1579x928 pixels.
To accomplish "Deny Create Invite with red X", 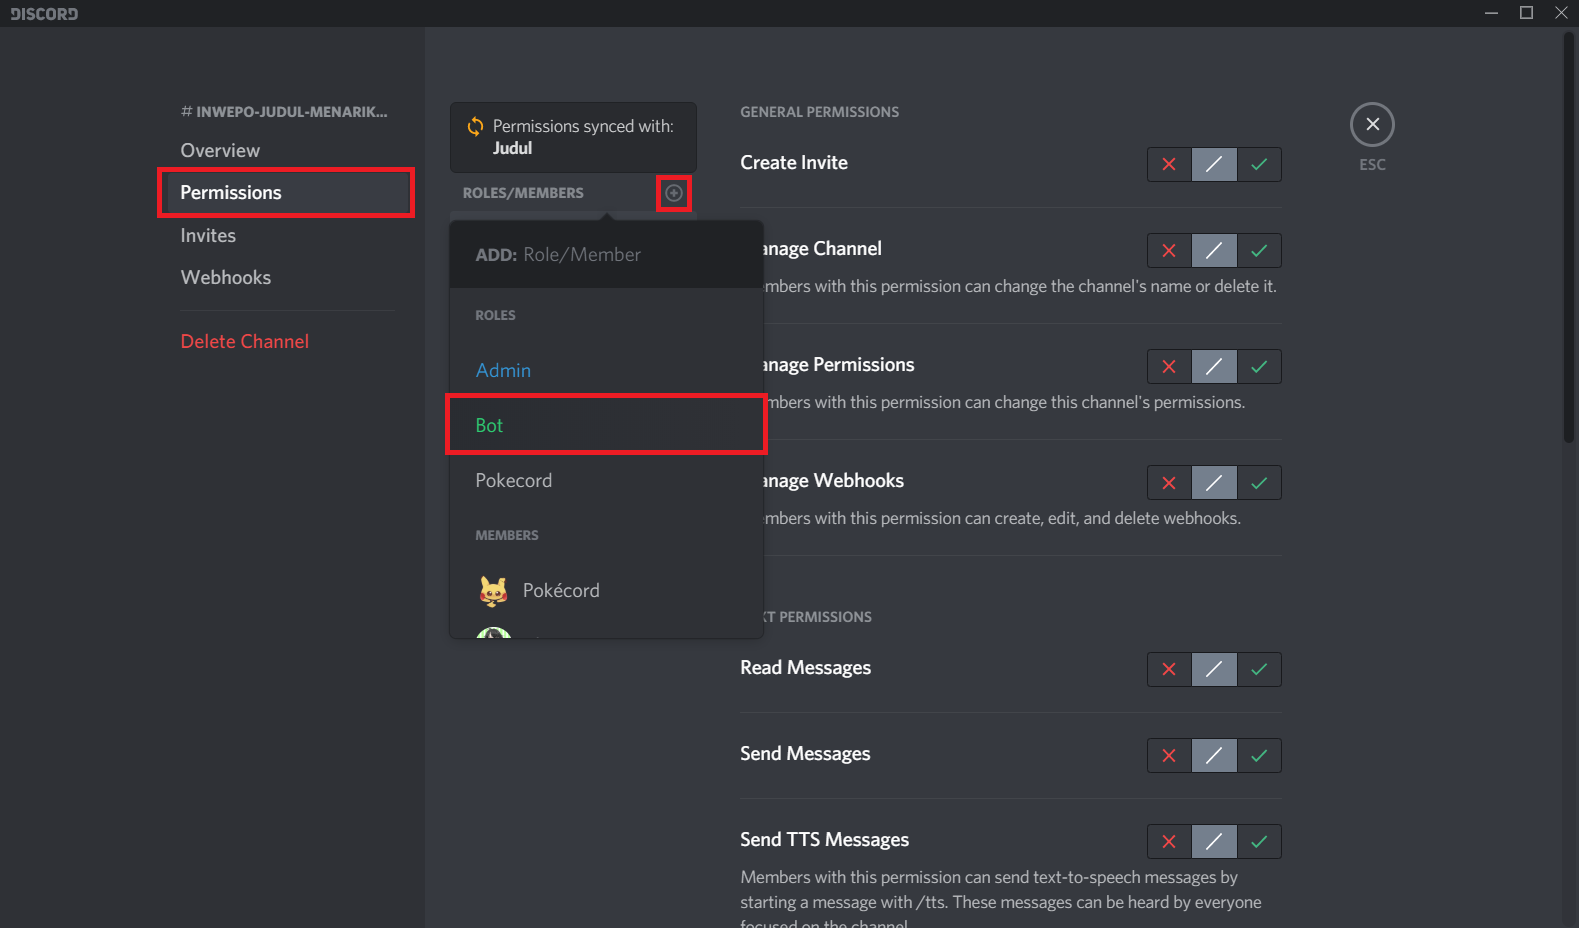I will tap(1169, 164).
